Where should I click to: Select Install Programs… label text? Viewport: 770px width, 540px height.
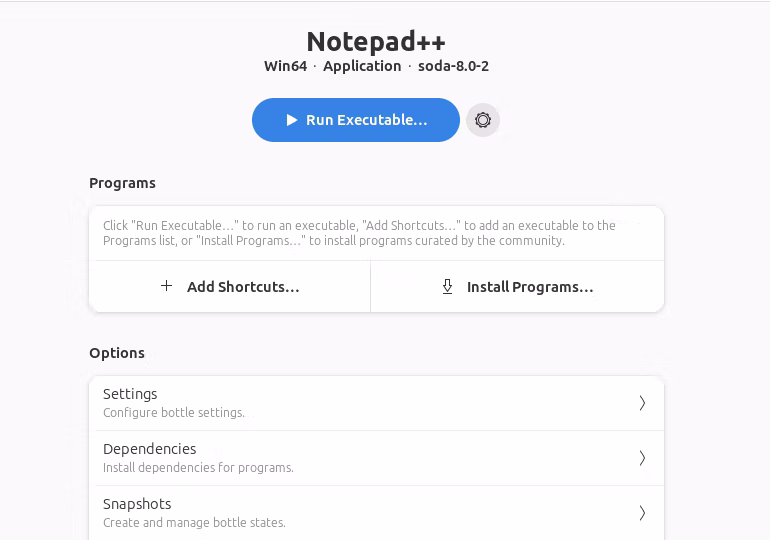(x=530, y=287)
